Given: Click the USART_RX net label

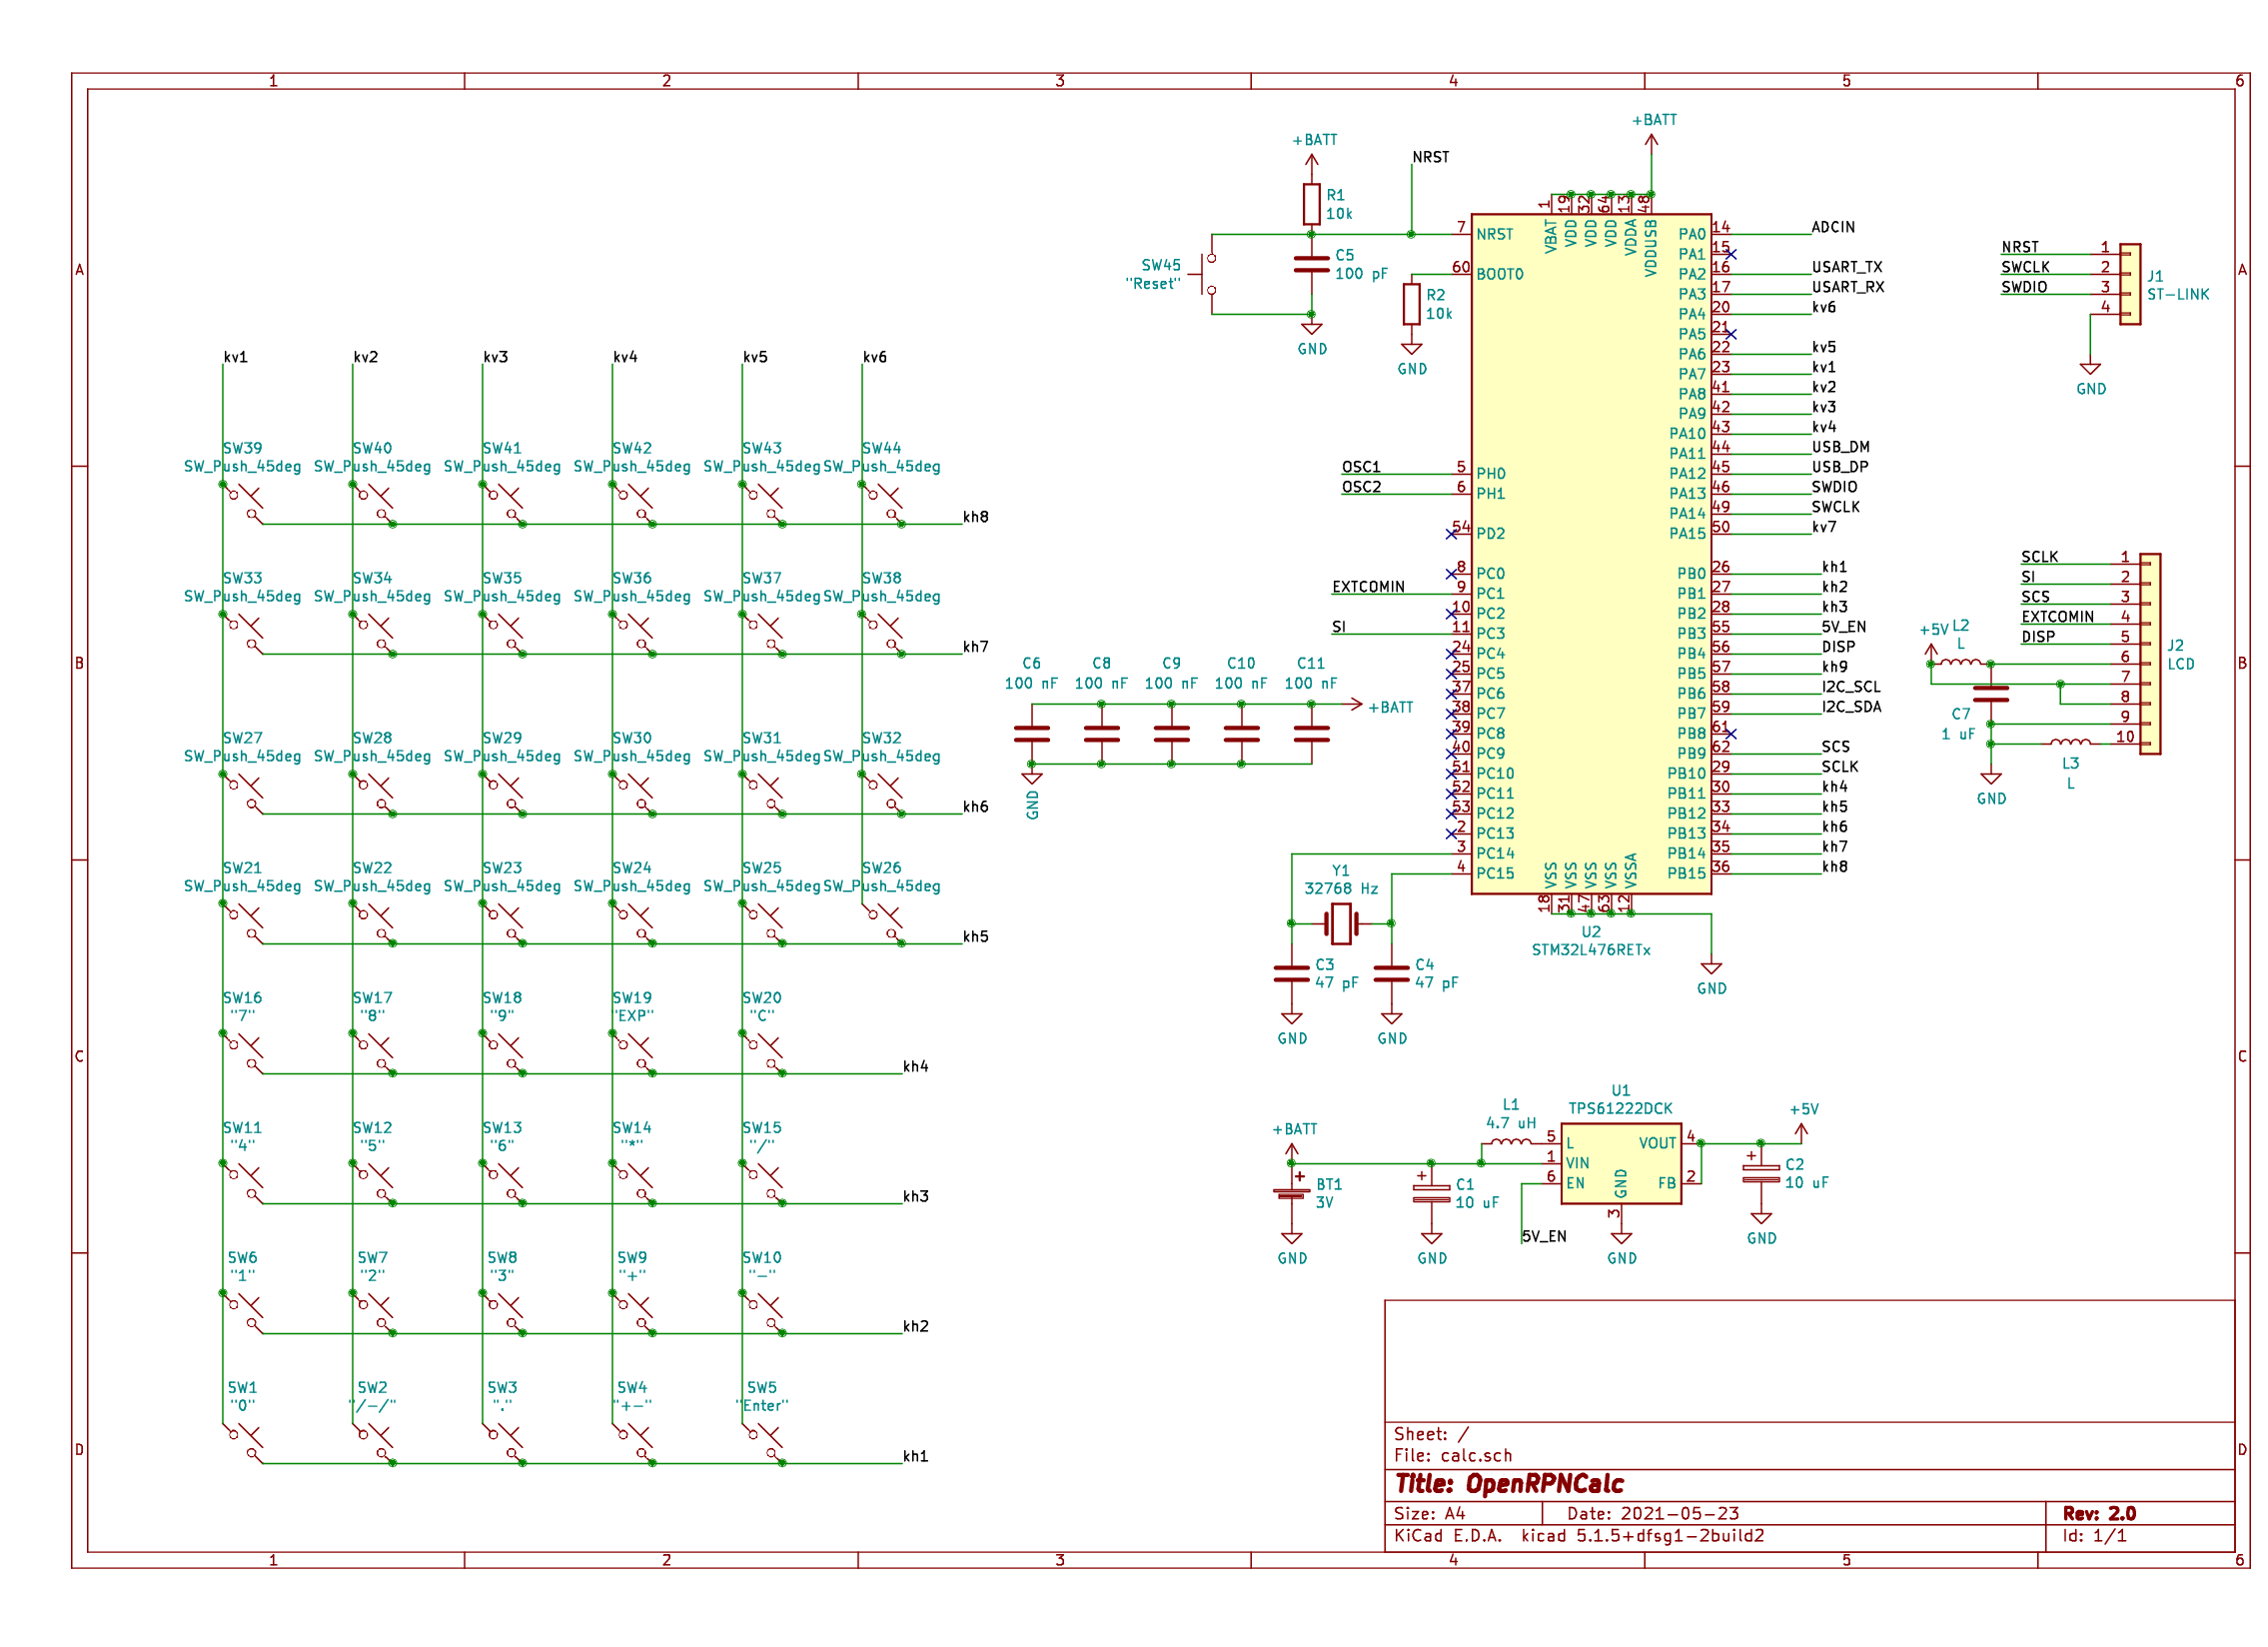Looking at the screenshot, I should 1848,287.
